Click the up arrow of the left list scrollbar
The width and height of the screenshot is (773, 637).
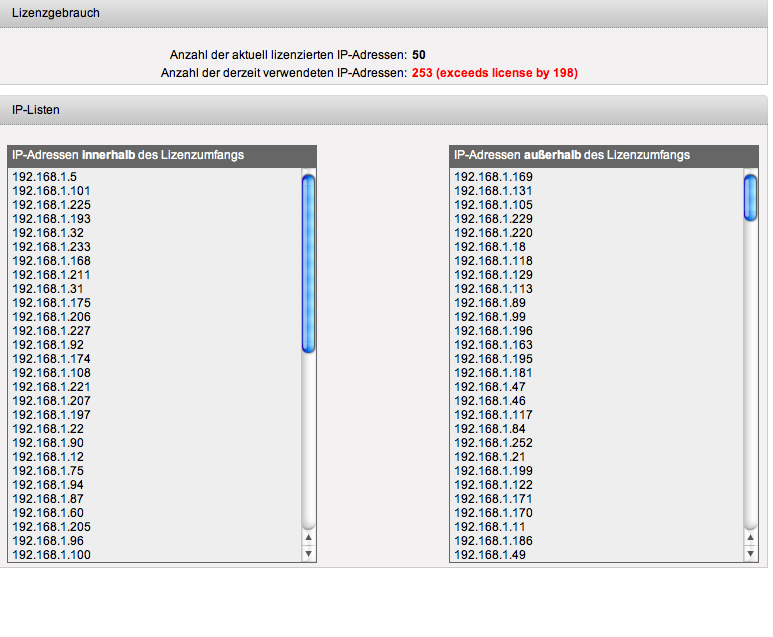pyautogui.click(x=308, y=538)
